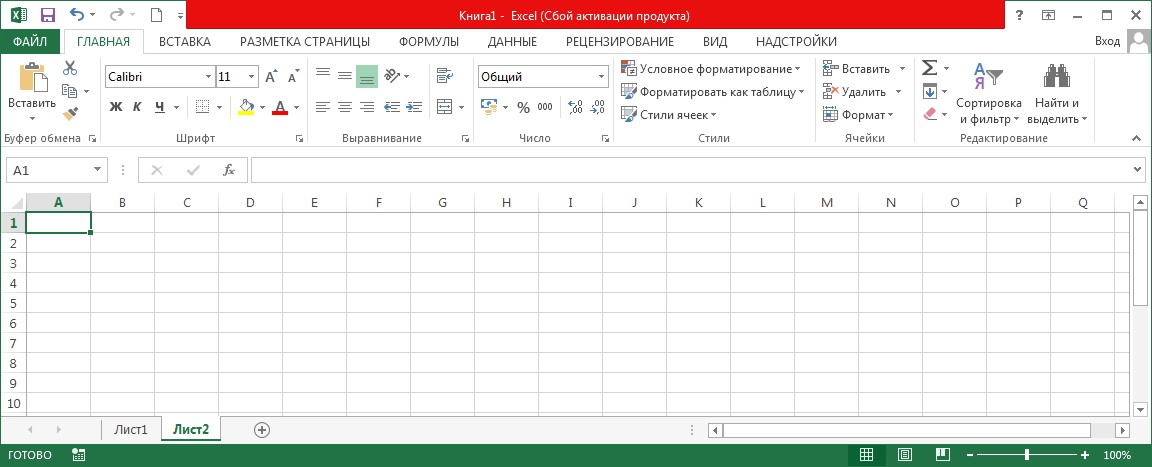This screenshot has height=467, width=1152.
Task: Align text to the right
Action: point(367,107)
